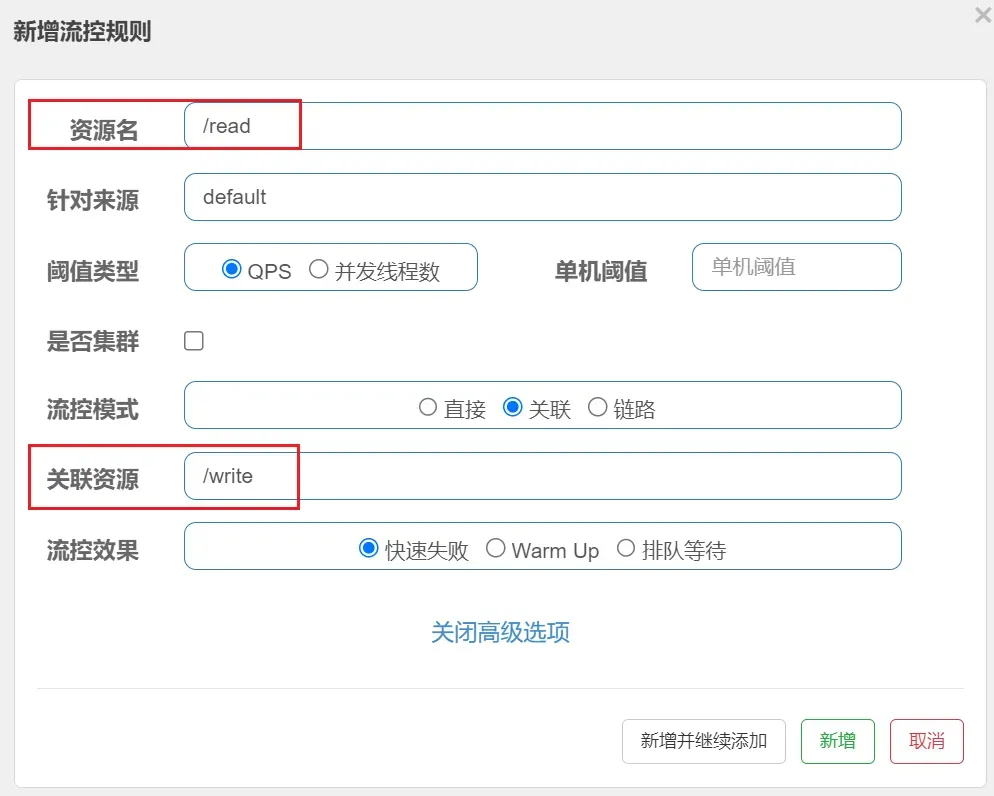This screenshot has height=796, width=994.
Task: Toggle the 是否集群 checkbox
Action: pyautogui.click(x=194, y=341)
